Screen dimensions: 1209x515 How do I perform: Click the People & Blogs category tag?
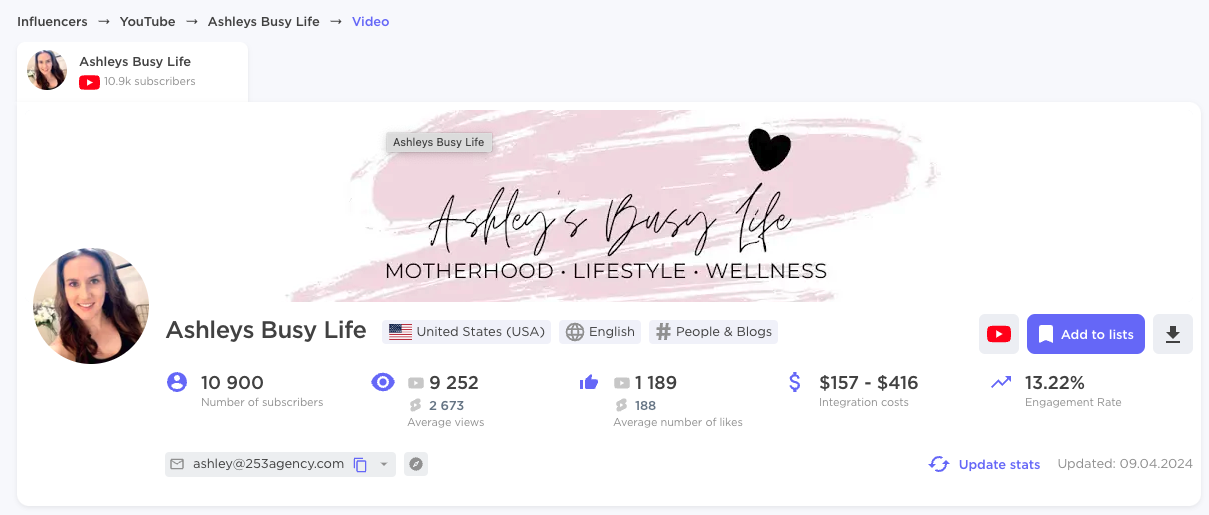[713, 332]
